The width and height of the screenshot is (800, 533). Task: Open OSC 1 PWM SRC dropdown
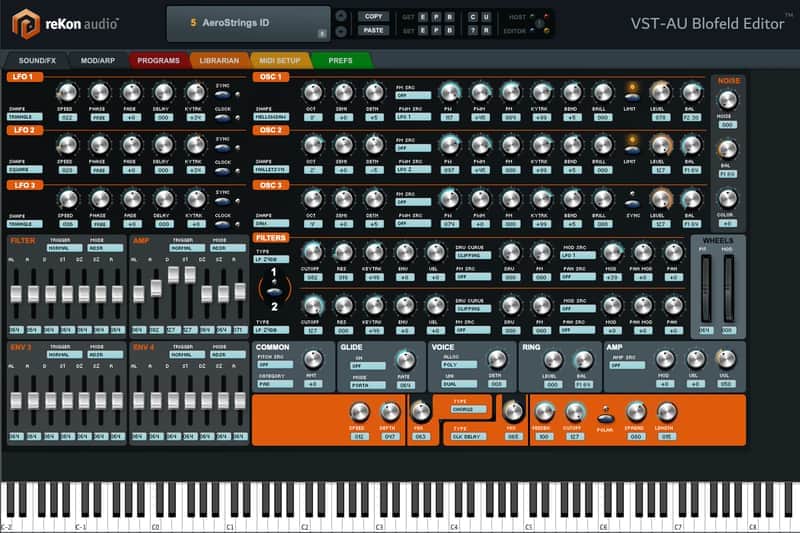(413, 117)
